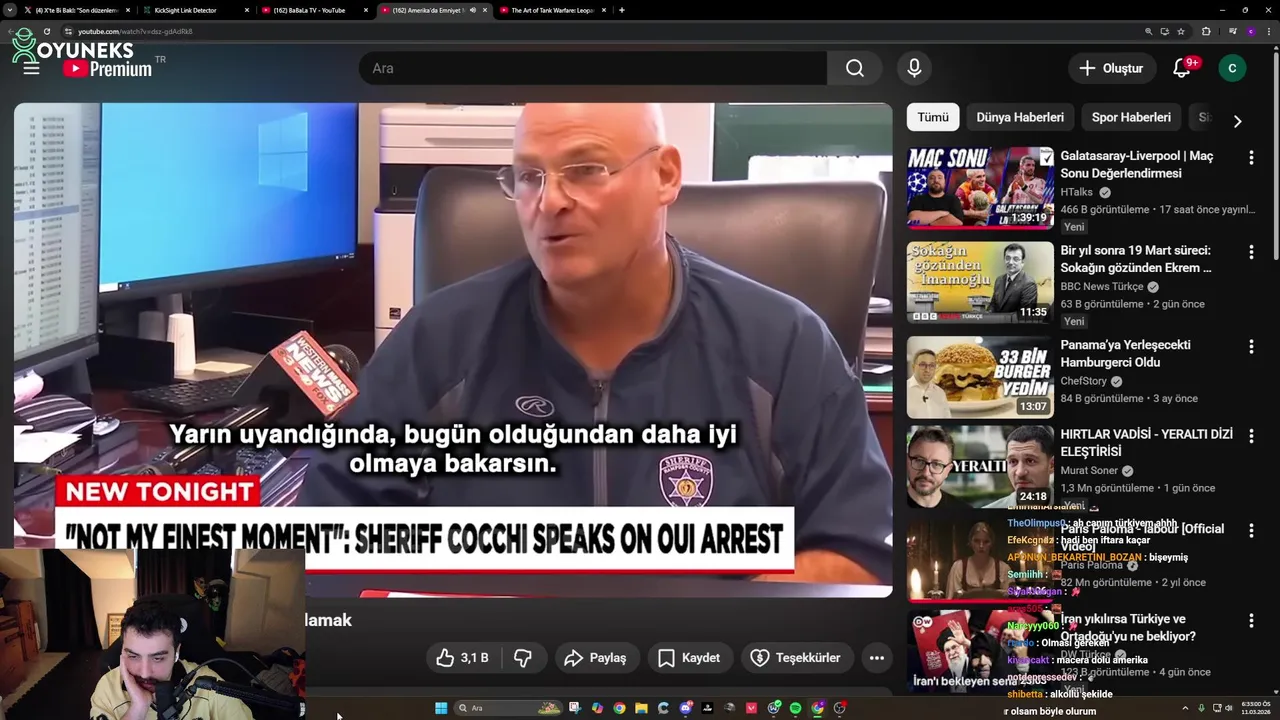
Task: Open the account avatar menu
Action: 1232,68
